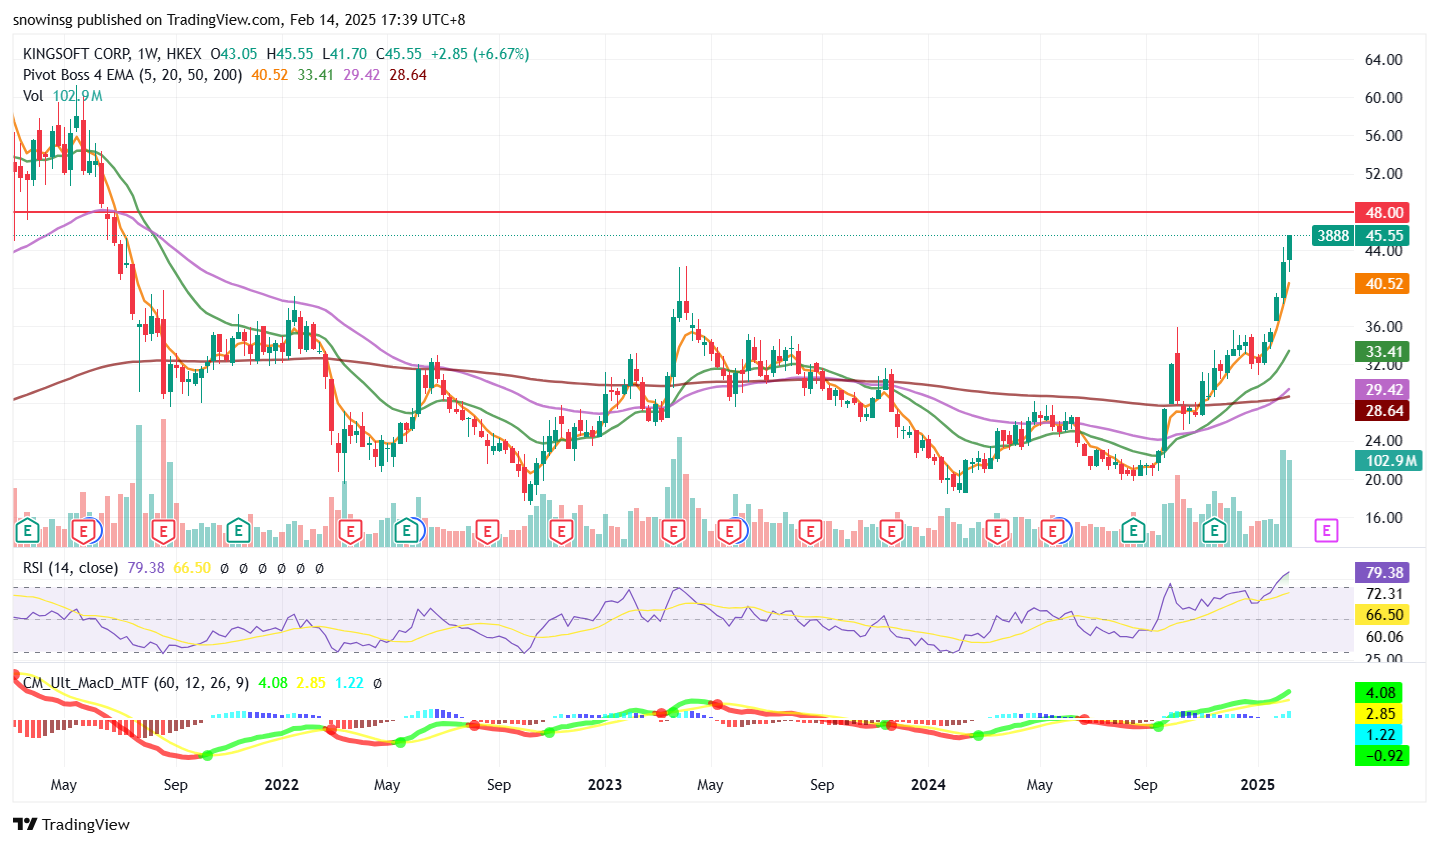The width and height of the screenshot is (1439, 846).
Task: Select the 102.9M volume axis label
Action: (1387, 460)
